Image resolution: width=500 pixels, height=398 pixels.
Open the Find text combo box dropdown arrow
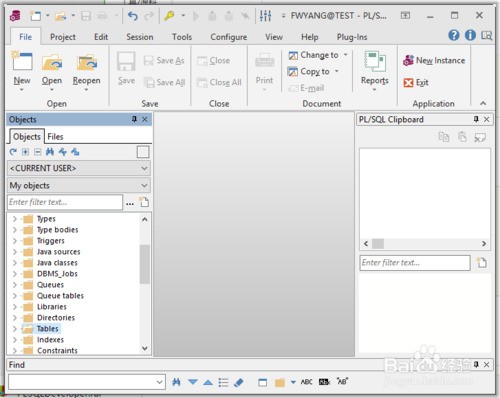160,382
